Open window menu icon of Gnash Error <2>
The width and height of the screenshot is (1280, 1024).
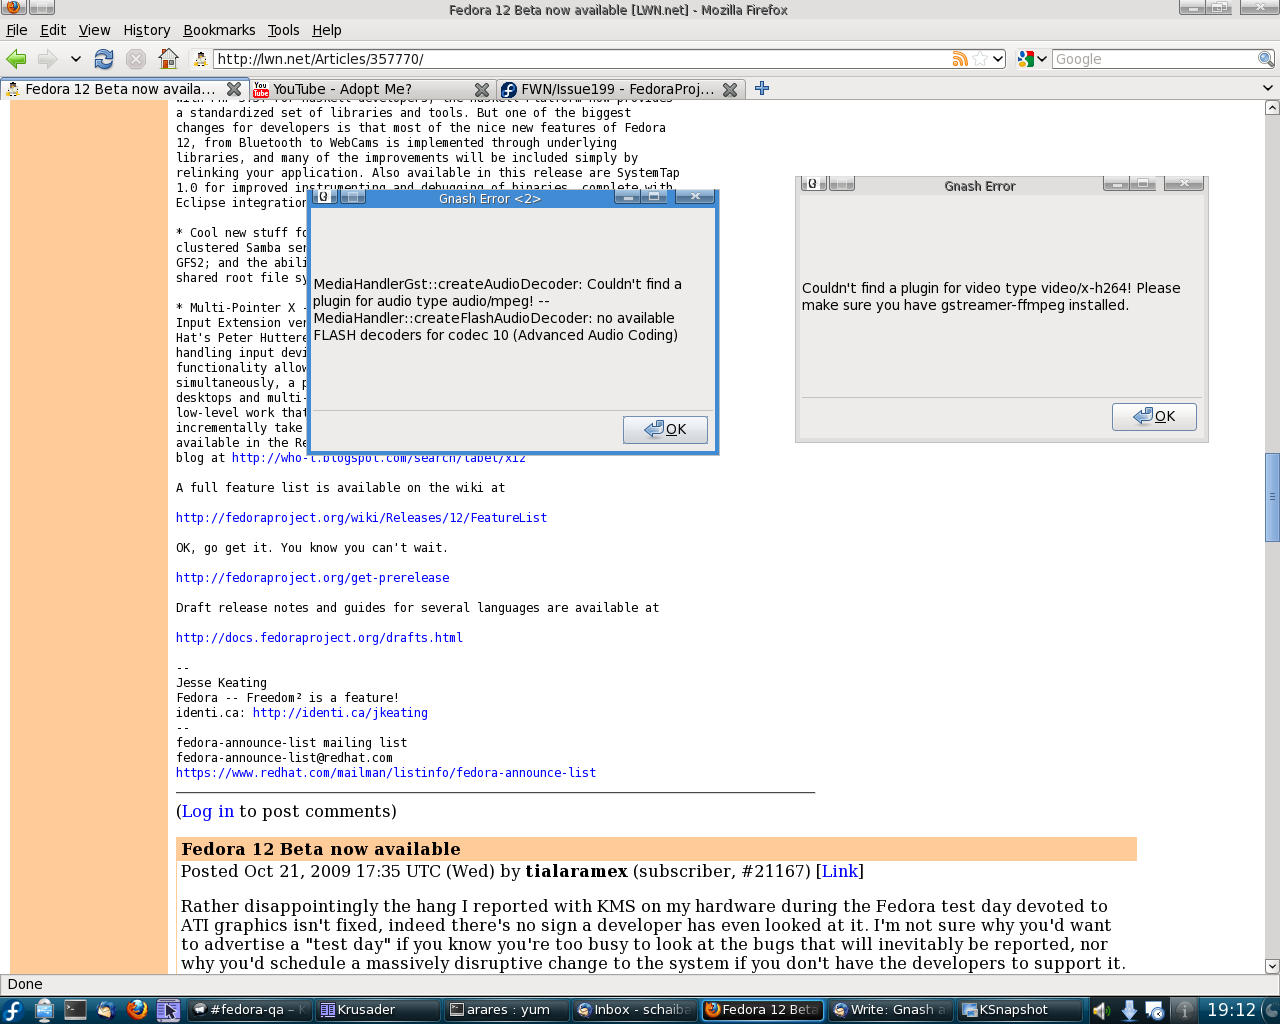click(323, 197)
